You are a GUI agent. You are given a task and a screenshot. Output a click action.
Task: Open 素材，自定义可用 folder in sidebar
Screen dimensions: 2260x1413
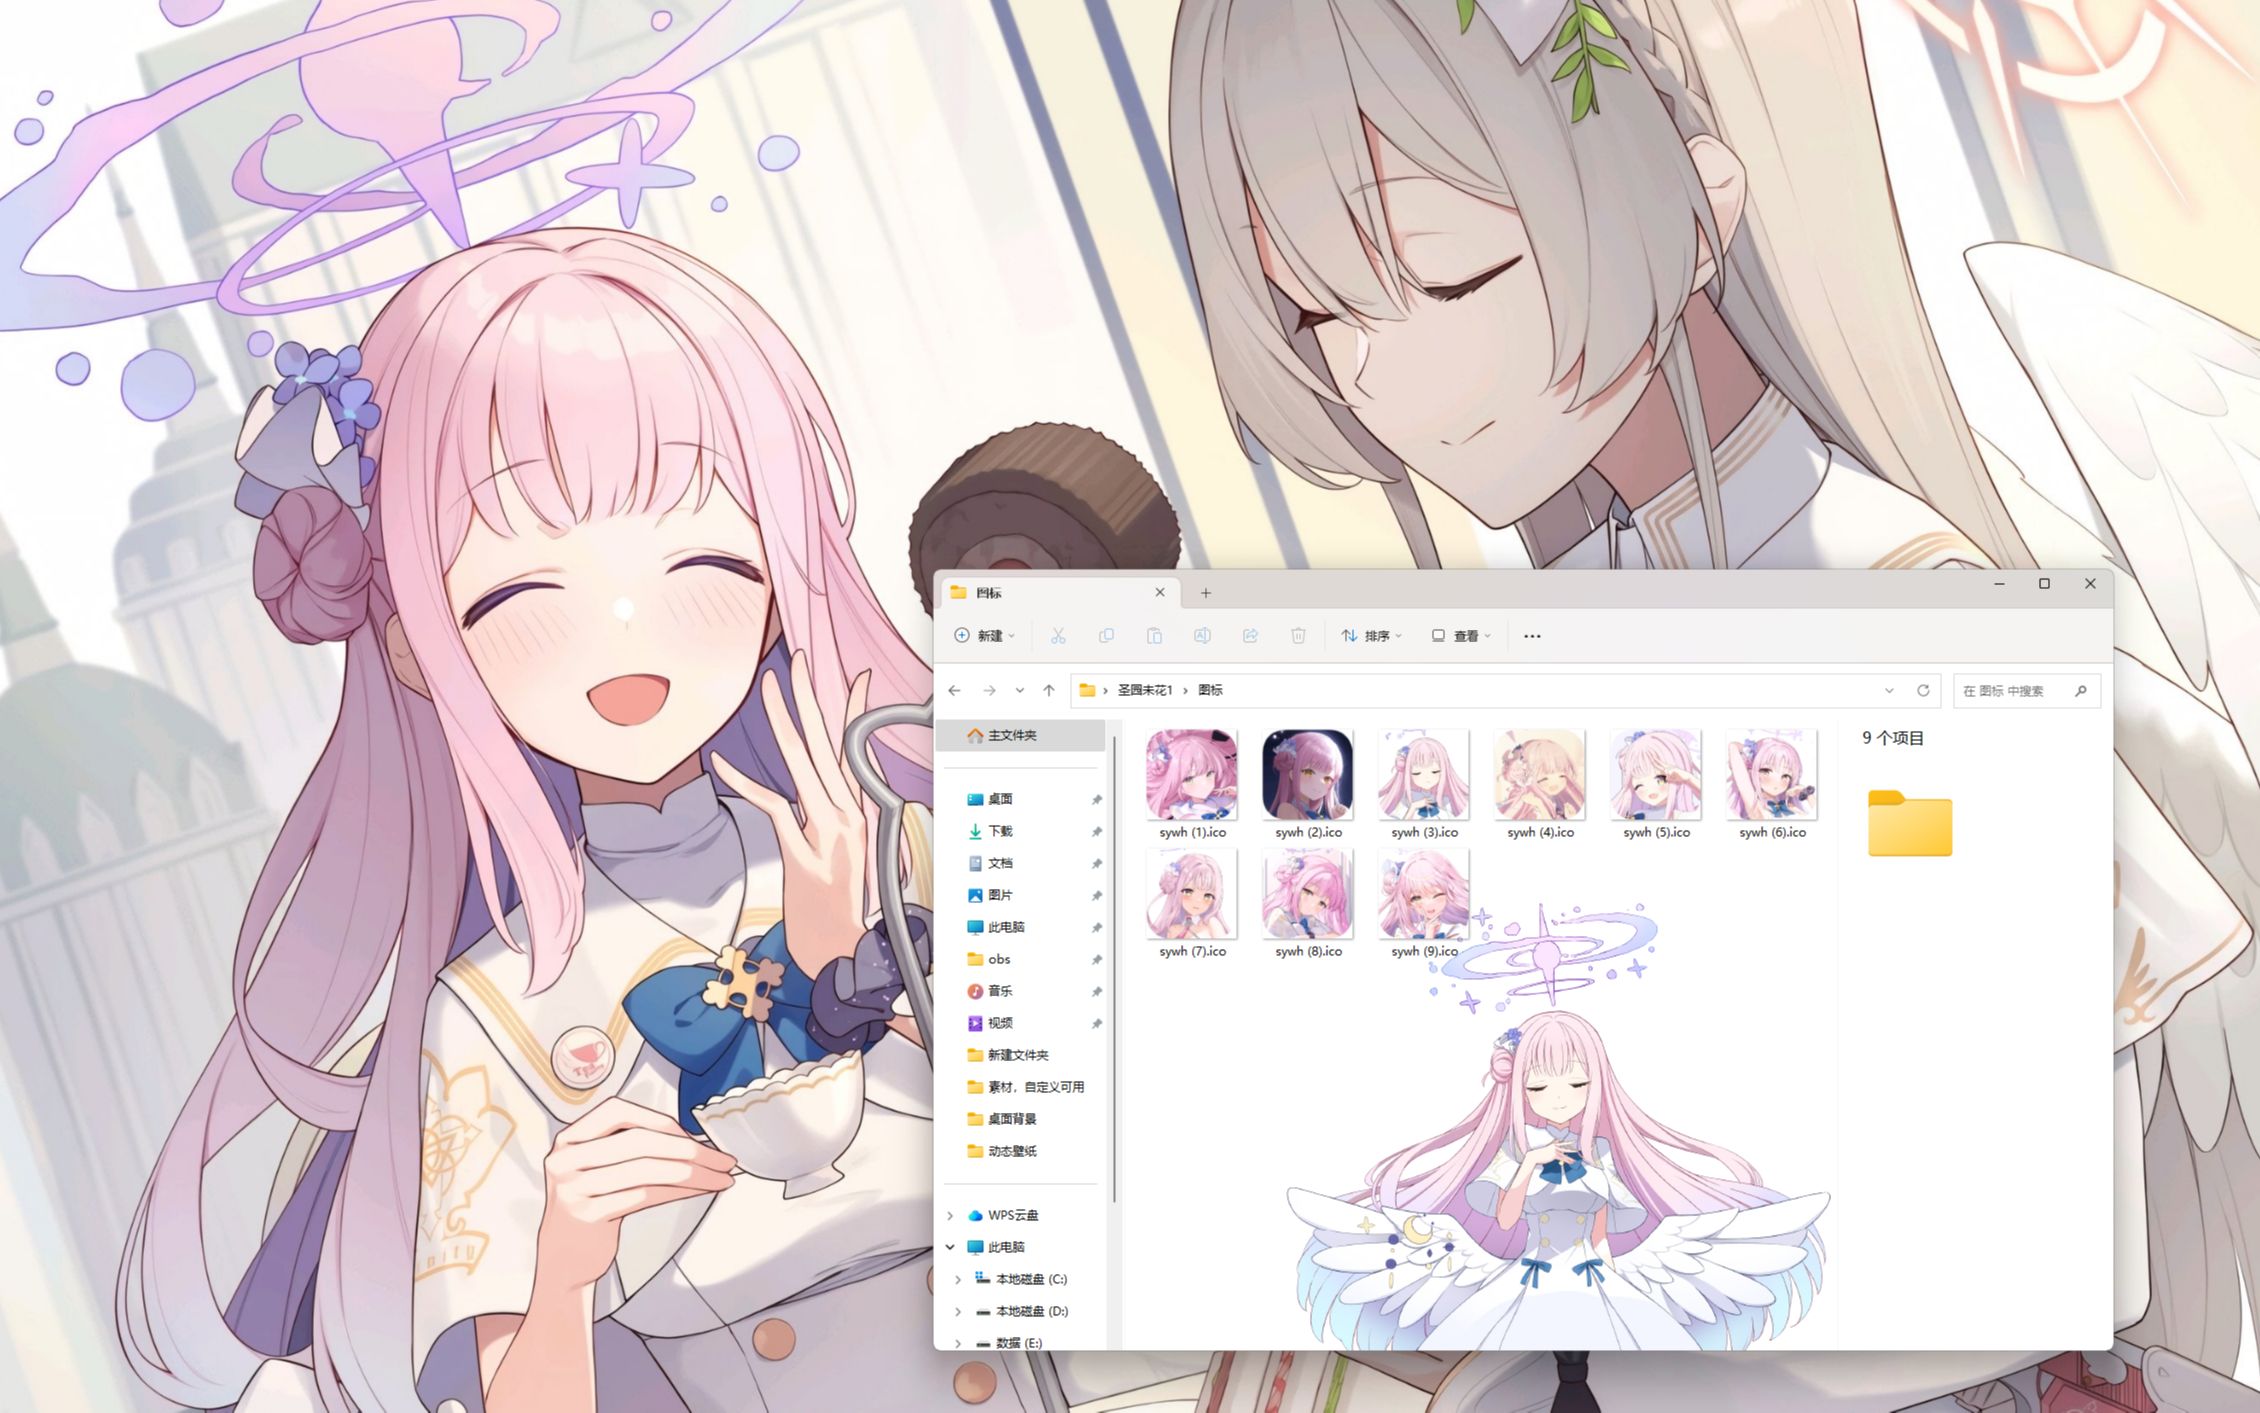coord(1035,1087)
